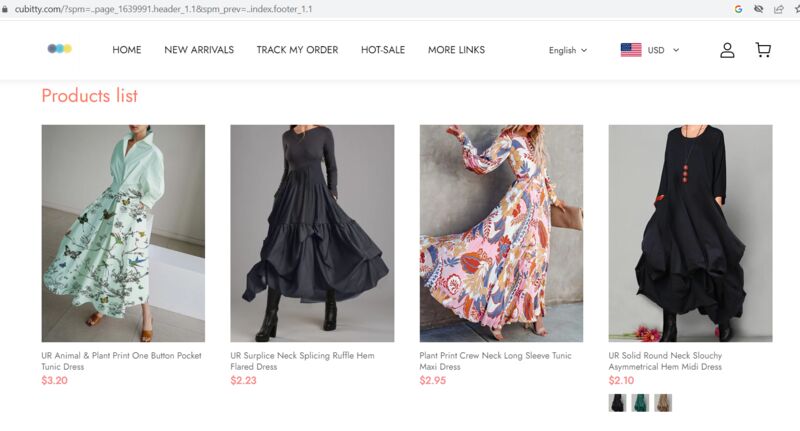The image size is (800, 431).
Task: Open UR Solid Round Neck Slouchy dress title
Action: (665, 361)
